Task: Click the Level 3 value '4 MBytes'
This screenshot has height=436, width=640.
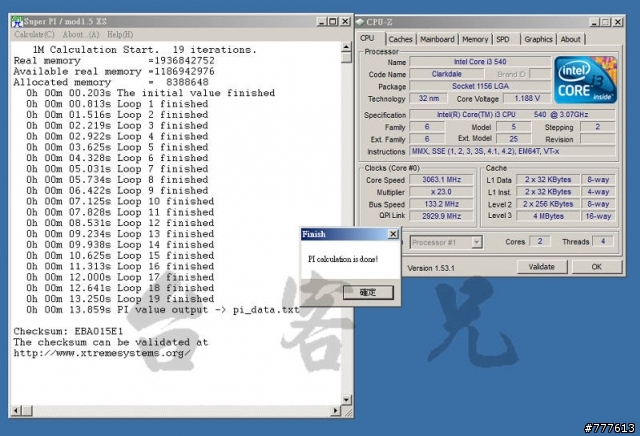Action: pos(548,216)
